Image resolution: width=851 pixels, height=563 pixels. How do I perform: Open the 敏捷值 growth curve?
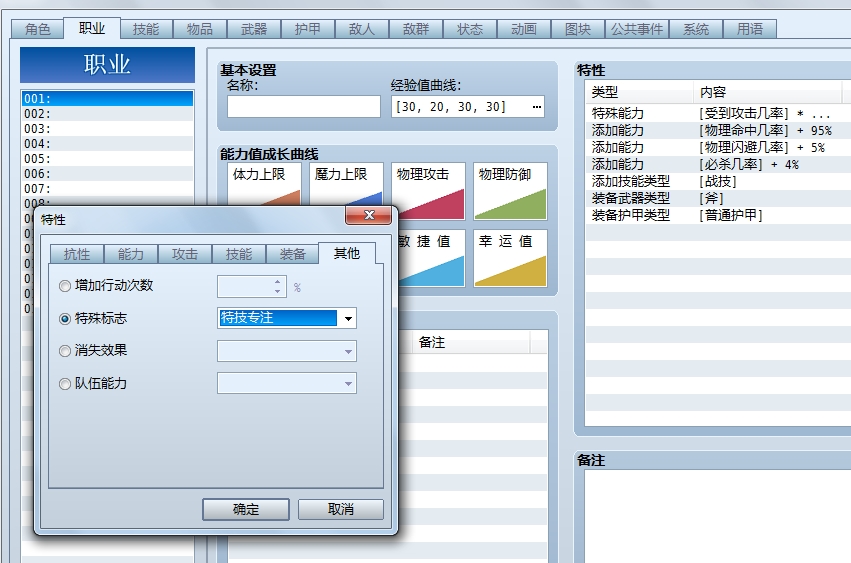pos(432,258)
